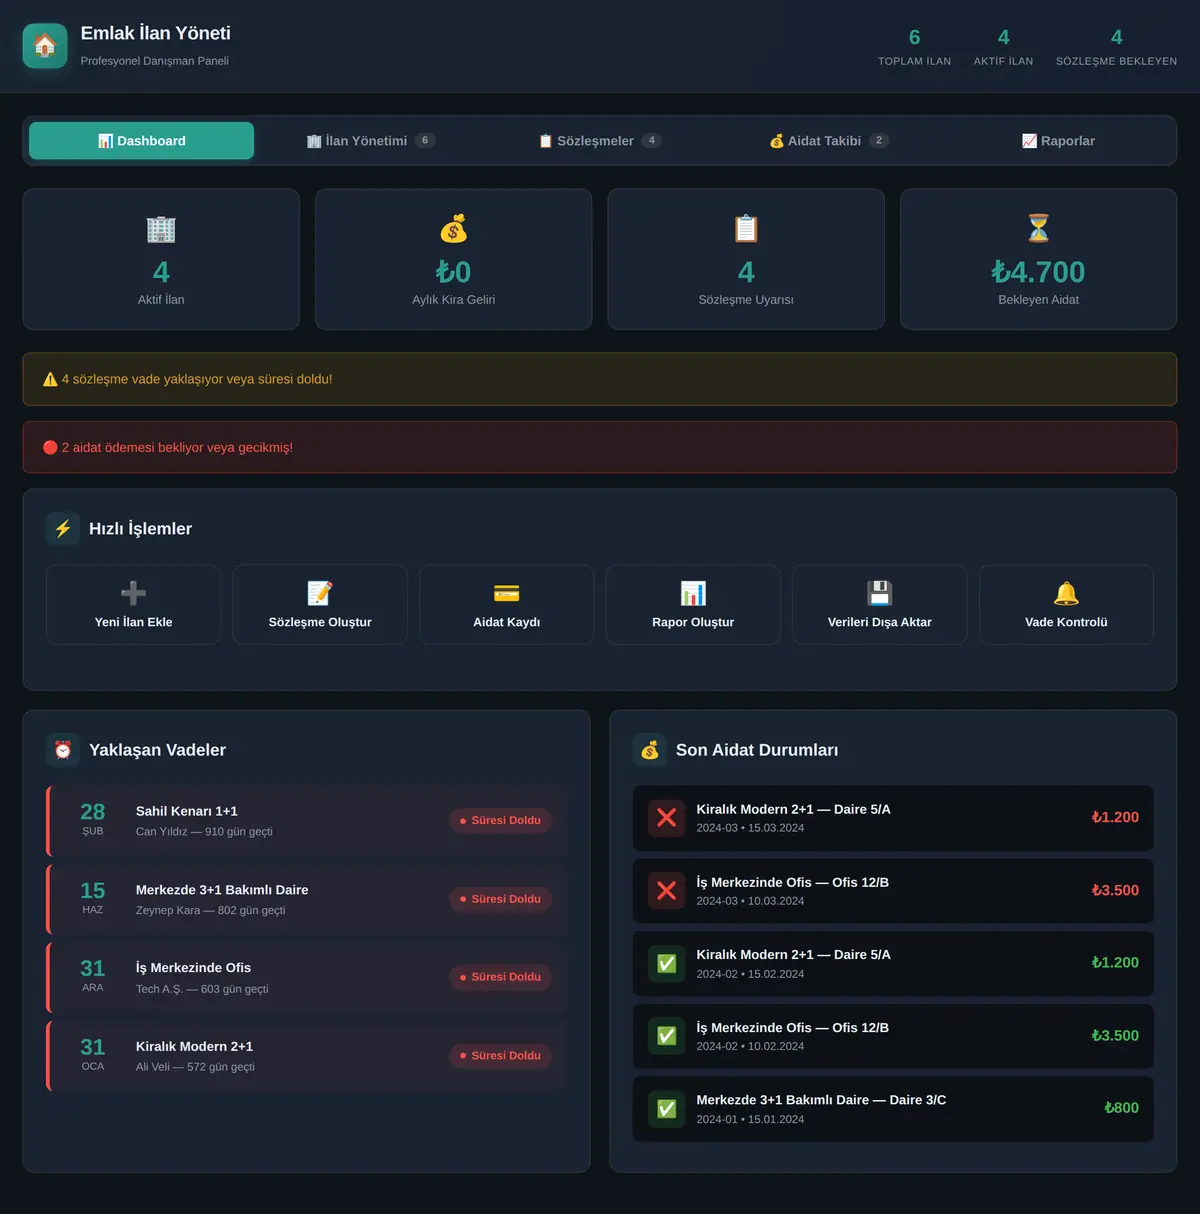The width and height of the screenshot is (1200, 1214).
Task: Click the floppy disk icon Verileri Dışa Aktar
Action: click(x=880, y=593)
